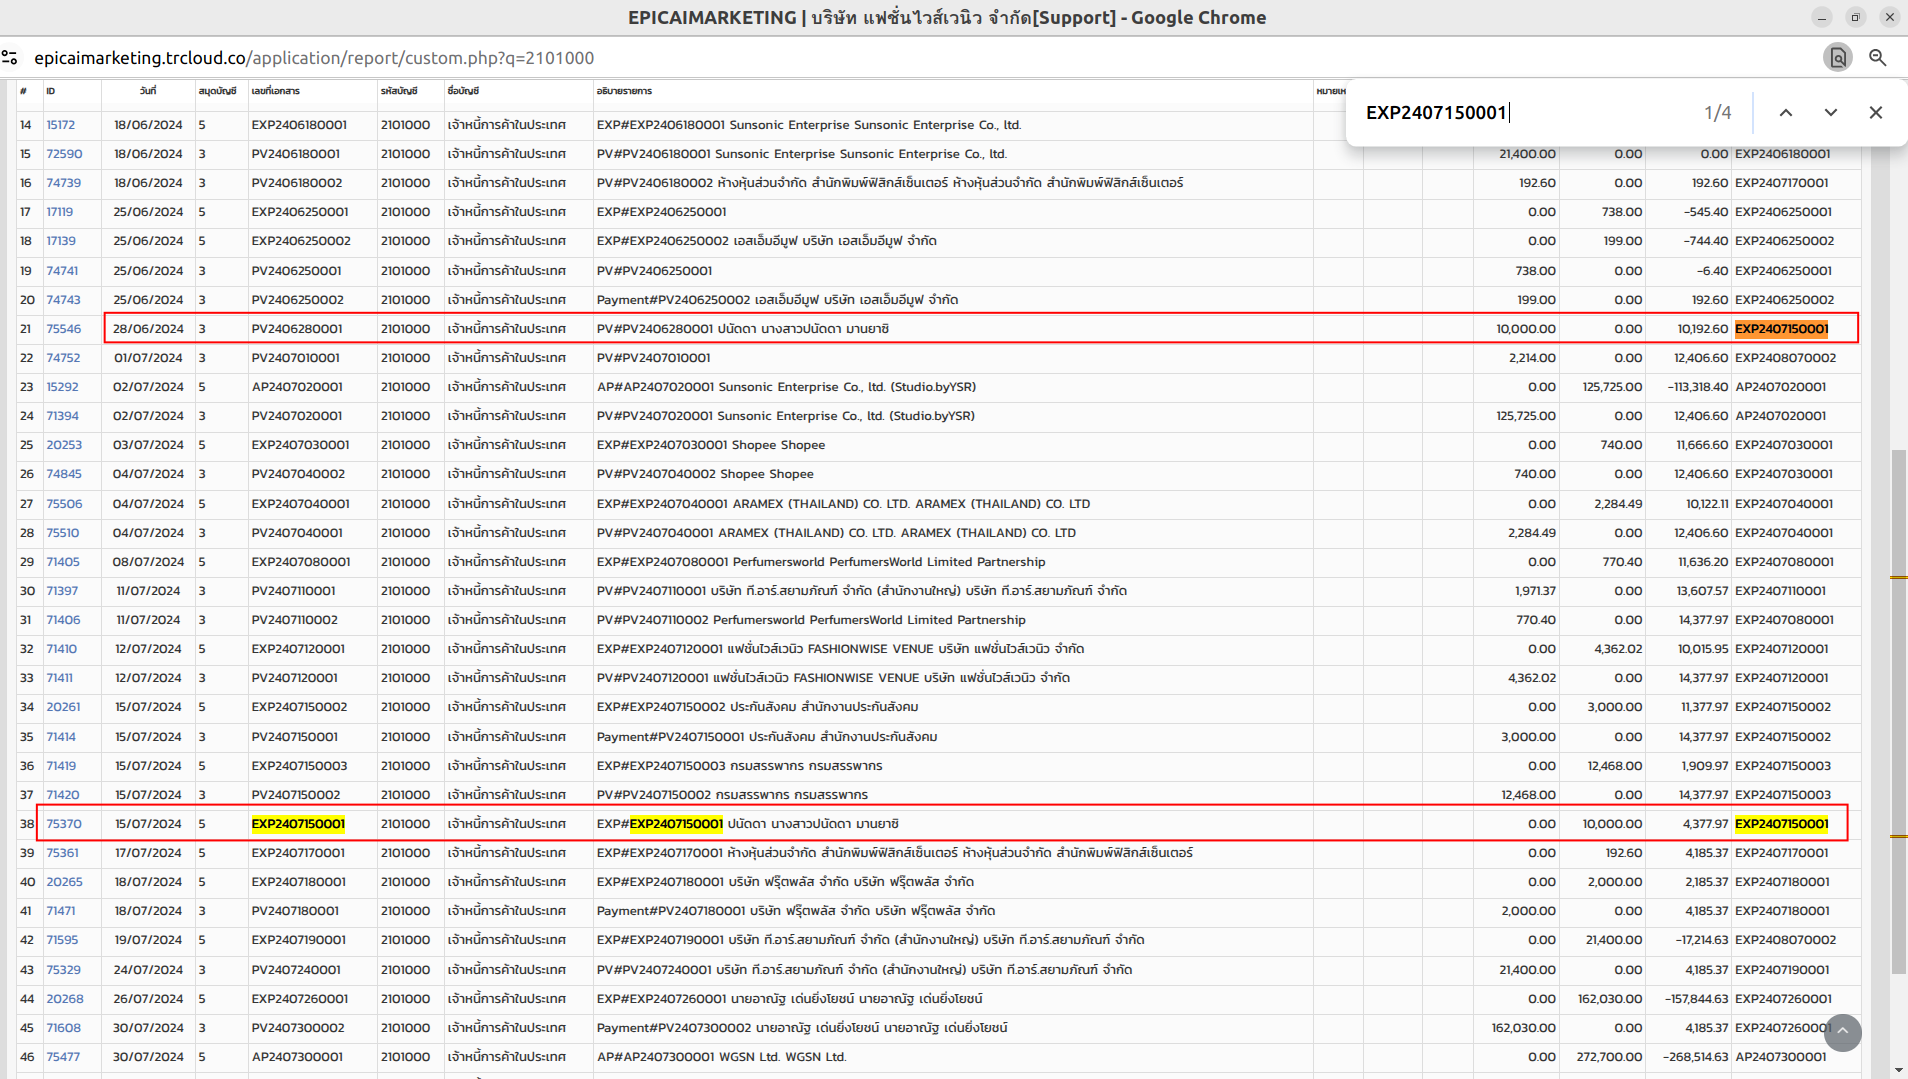Click amount 162,030.00 in row 45
The height and width of the screenshot is (1079, 1908).
(x=1523, y=1028)
